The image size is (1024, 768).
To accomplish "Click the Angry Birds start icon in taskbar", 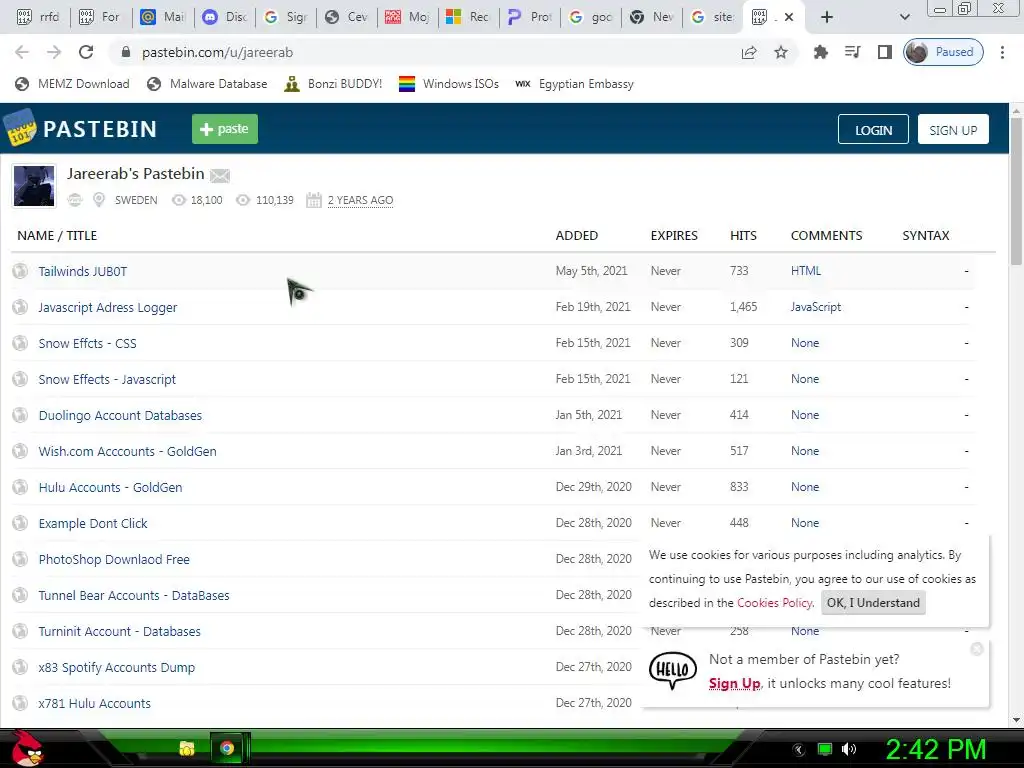I will click(26, 748).
